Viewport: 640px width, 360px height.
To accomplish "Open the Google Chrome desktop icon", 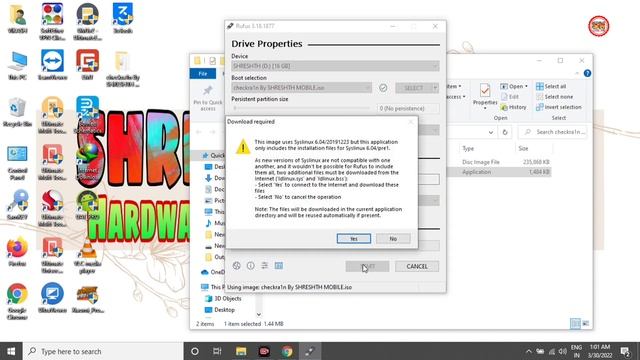I will pyautogui.click(x=17, y=302).
